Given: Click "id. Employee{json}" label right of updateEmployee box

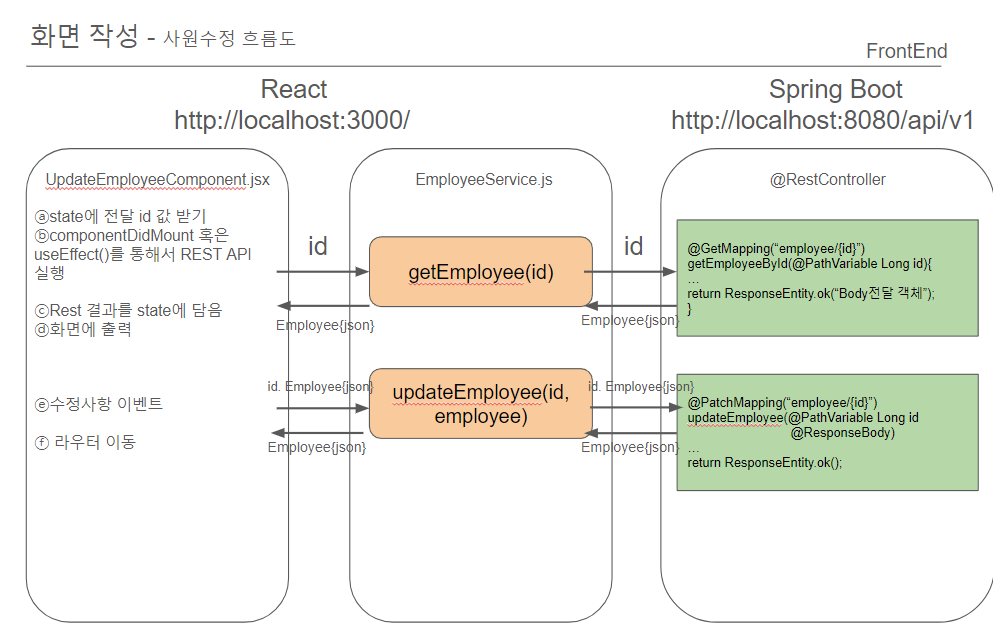Looking at the screenshot, I should pyautogui.click(x=641, y=386).
